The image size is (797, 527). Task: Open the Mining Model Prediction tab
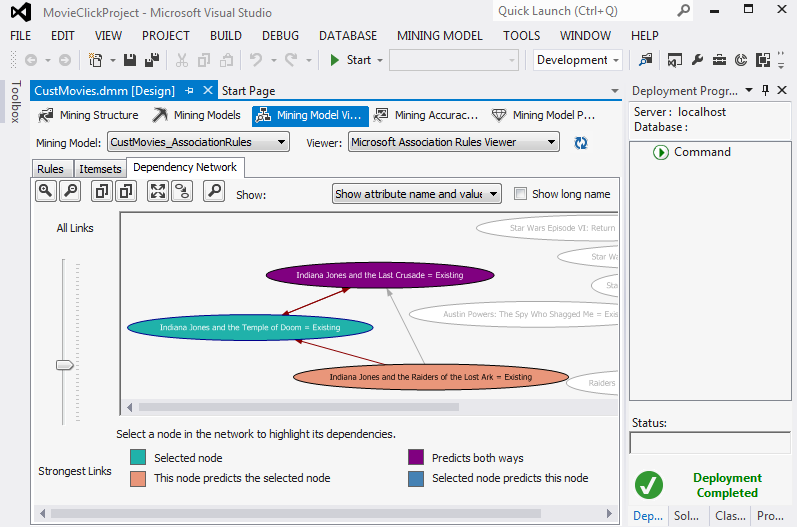point(544,115)
